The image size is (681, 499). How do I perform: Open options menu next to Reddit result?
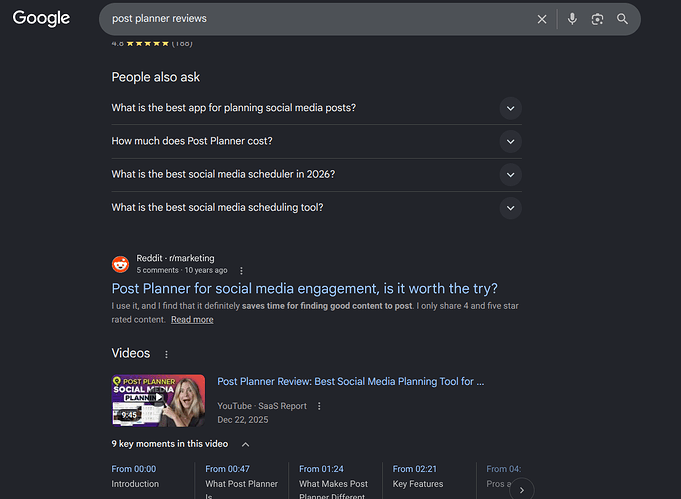point(241,271)
